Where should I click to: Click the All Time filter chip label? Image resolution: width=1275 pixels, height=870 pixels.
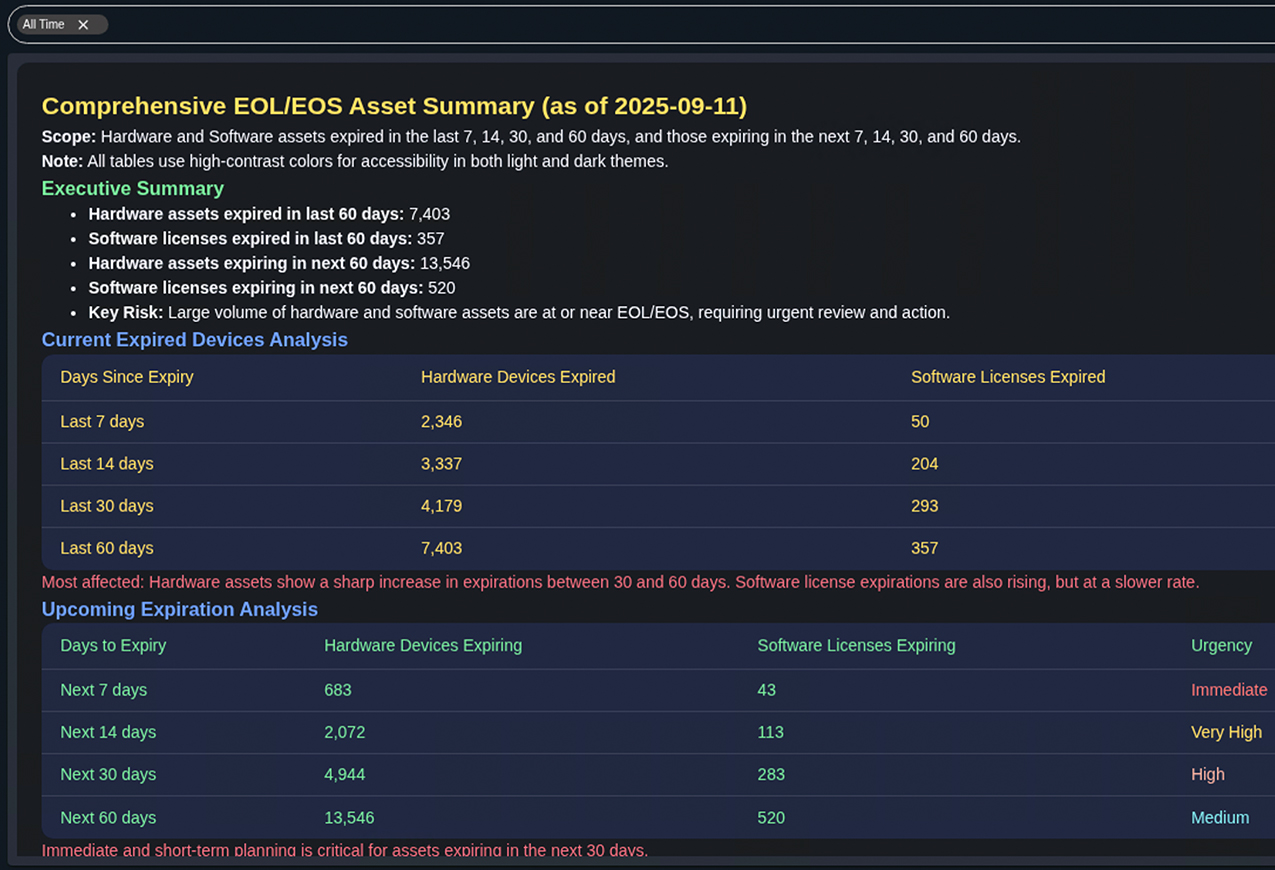pos(43,25)
